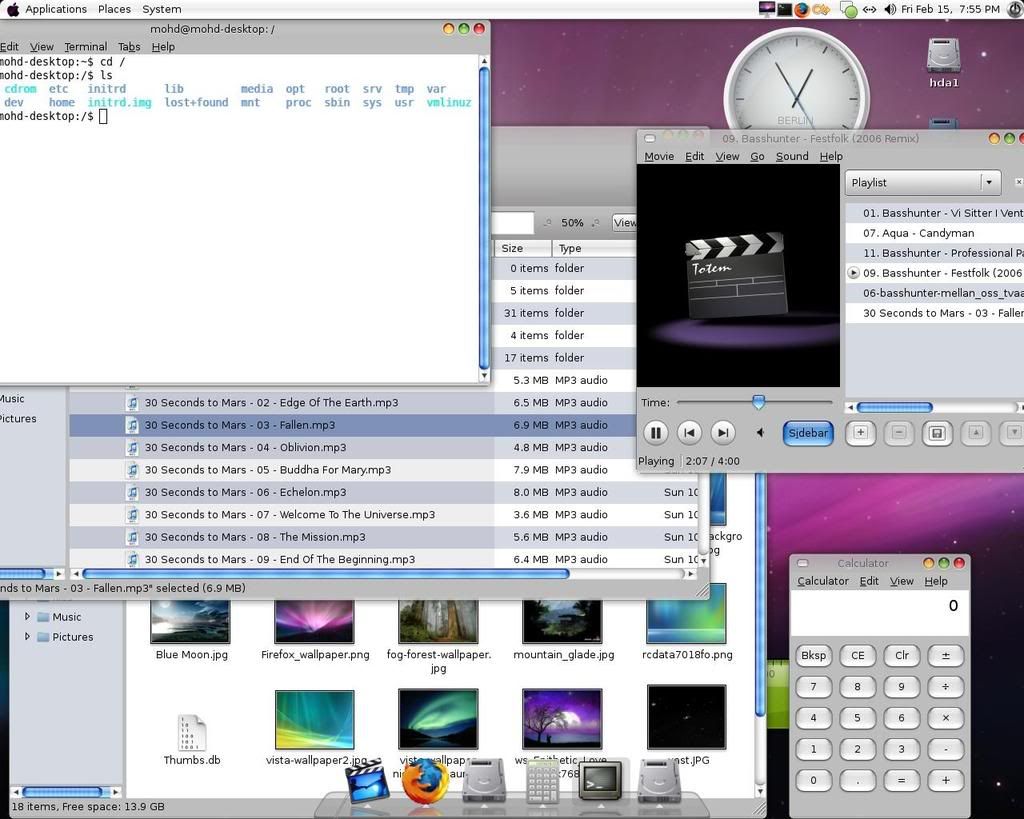Open the Go menu in Totem
The image size is (1024, 819).
tap(757, 156)
